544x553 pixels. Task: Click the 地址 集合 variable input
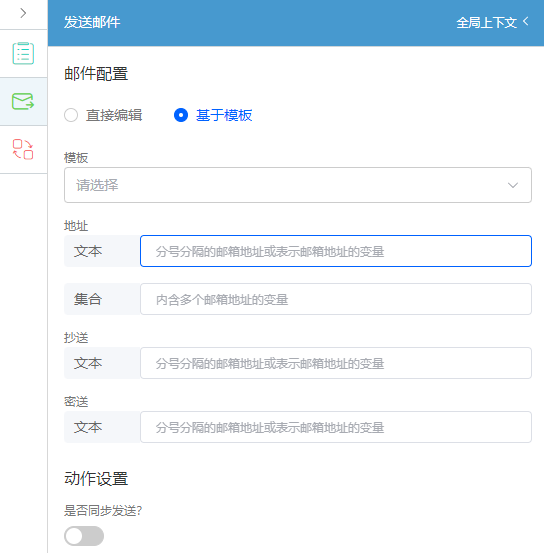336,299
